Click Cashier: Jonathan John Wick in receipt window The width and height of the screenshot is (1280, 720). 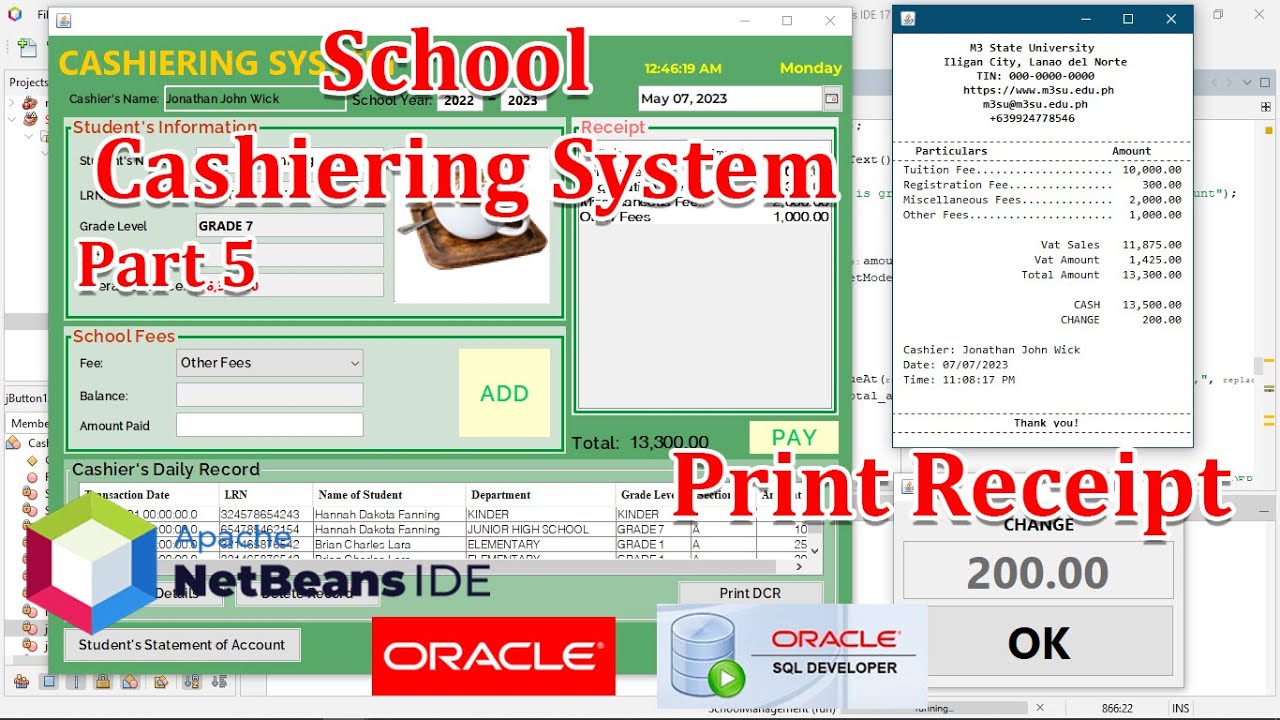click(x=991, y=350)
